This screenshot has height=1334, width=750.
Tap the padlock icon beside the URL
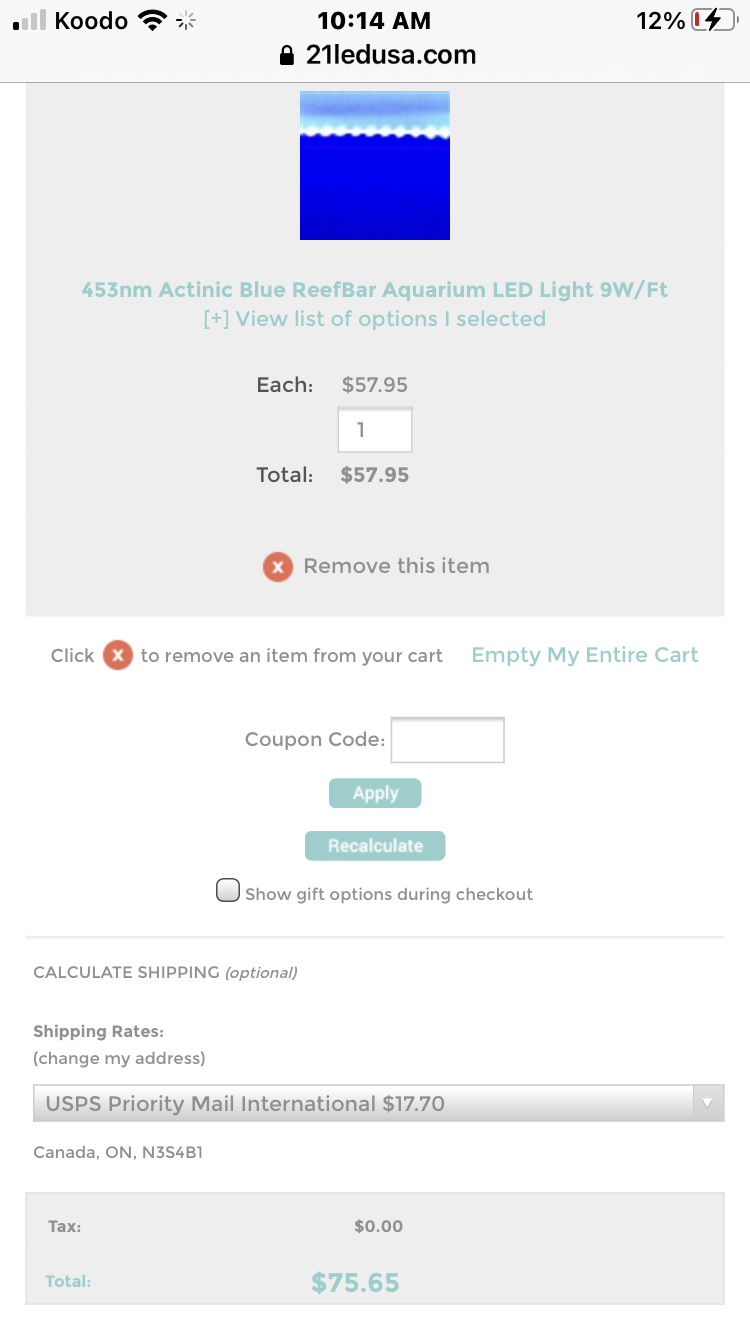coord(289,55)
